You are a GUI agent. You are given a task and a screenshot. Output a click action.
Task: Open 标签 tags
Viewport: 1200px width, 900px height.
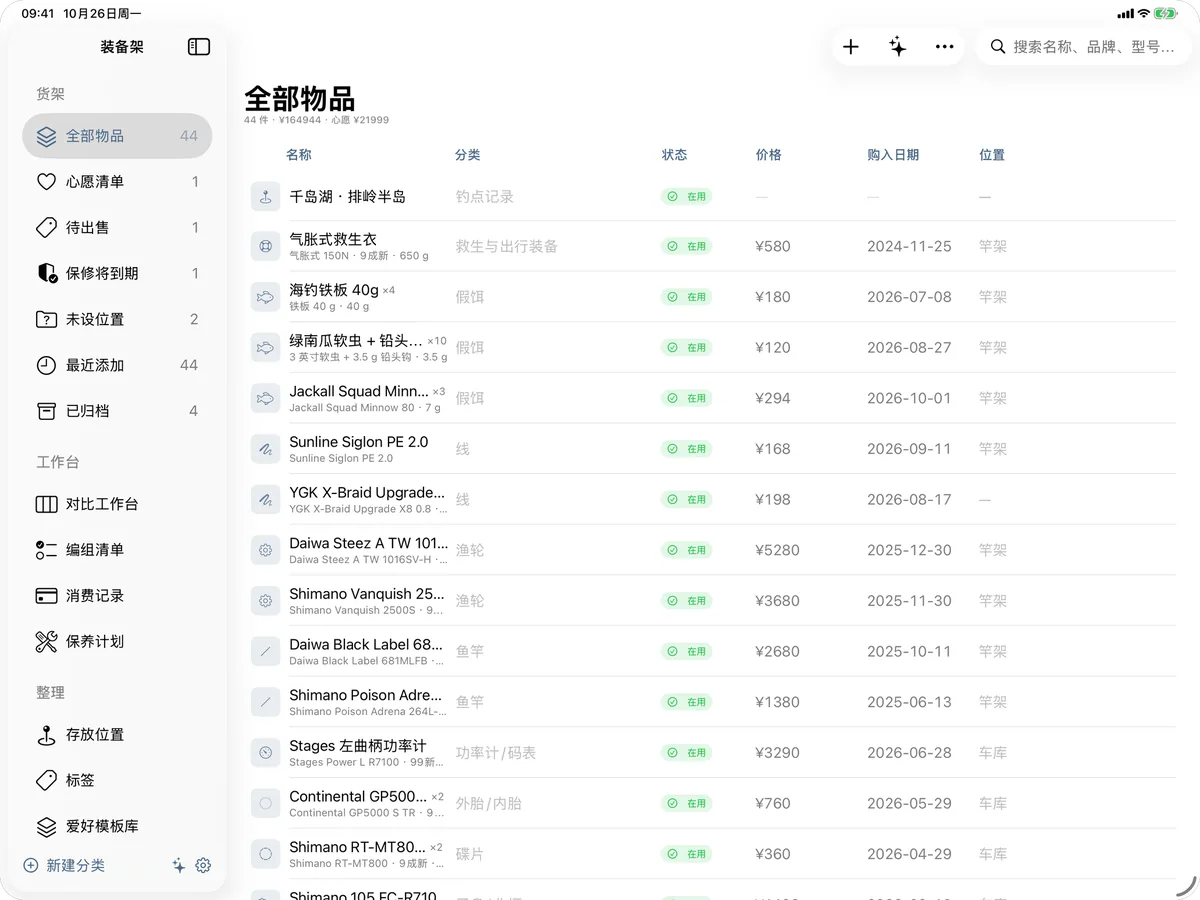pos(117,781)
